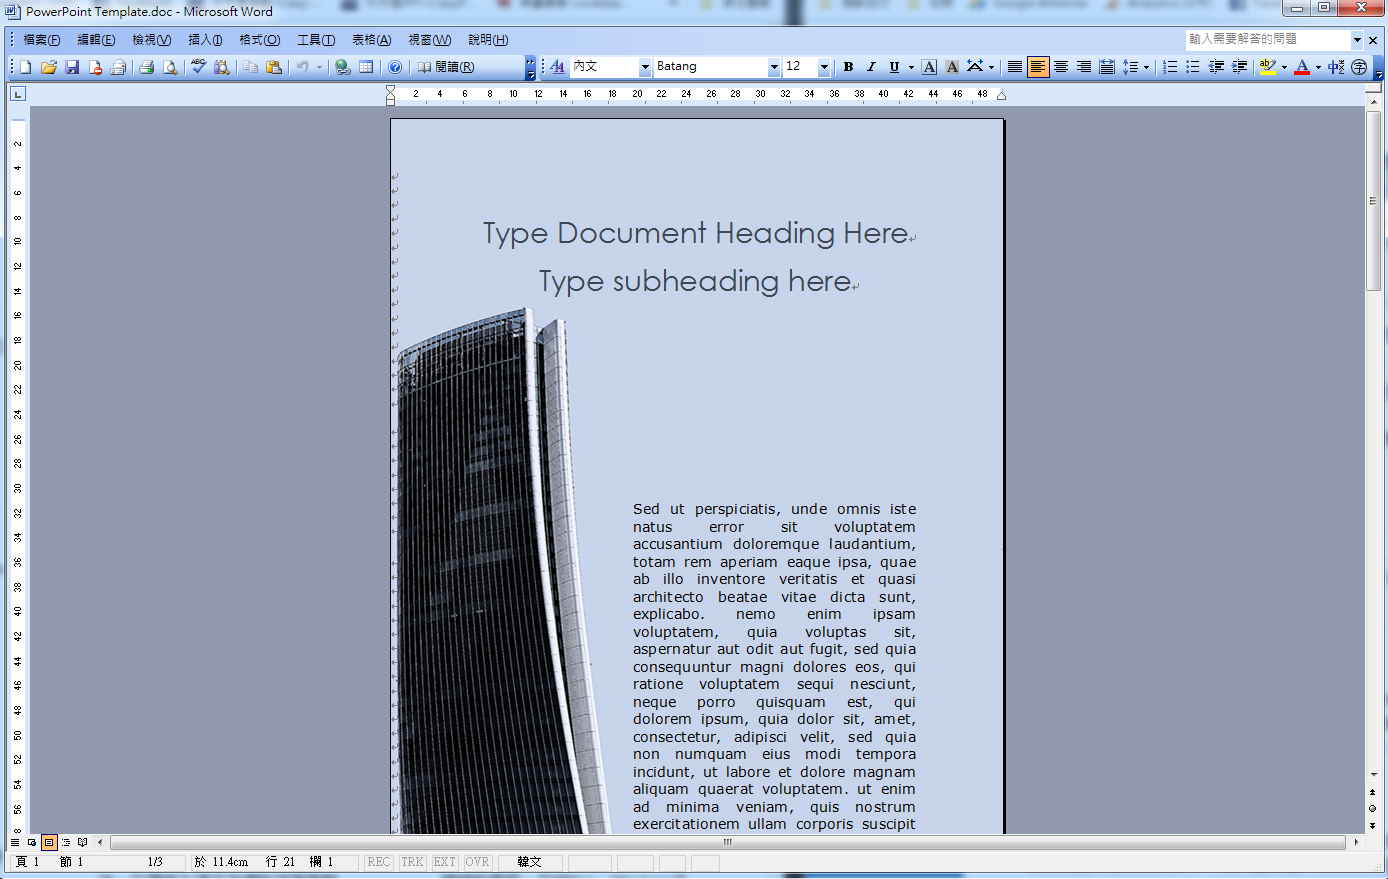Toggle Italic formatting
Viewport: 1388px width, 879px height.
(871, 67)
